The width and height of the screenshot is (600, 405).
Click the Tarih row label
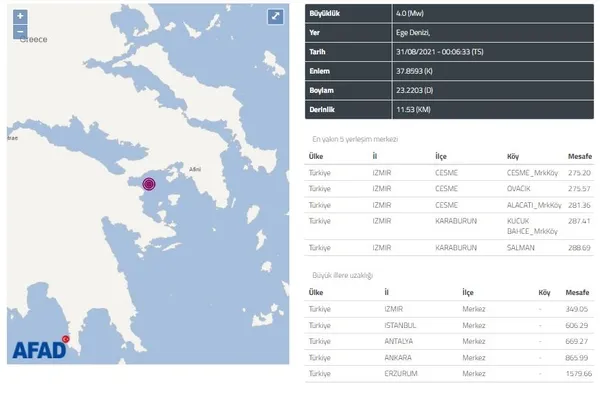click(x=317, y=52)
